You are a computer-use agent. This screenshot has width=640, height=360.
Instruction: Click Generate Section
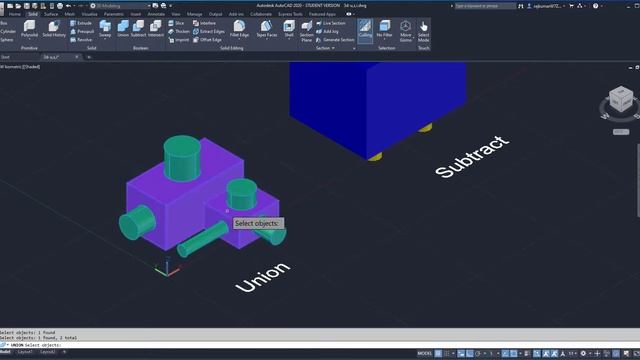pos(335,40)
